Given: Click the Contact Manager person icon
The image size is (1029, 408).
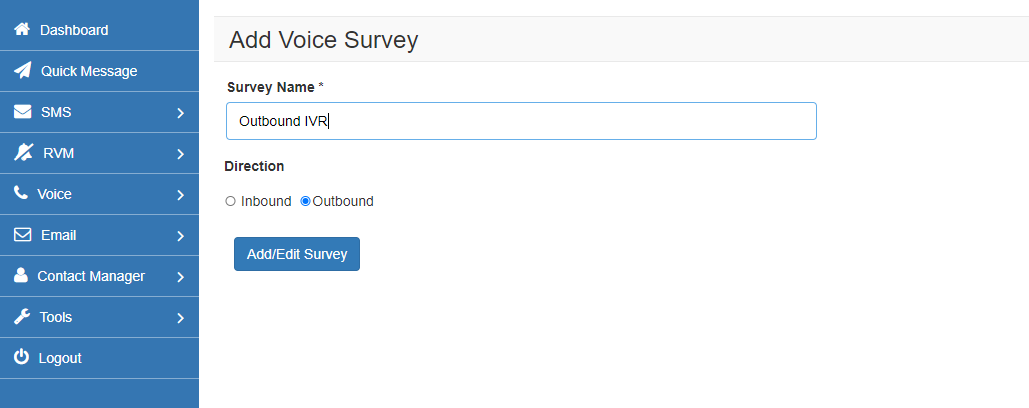Looking at the screenshot, I should click(20, 276).
